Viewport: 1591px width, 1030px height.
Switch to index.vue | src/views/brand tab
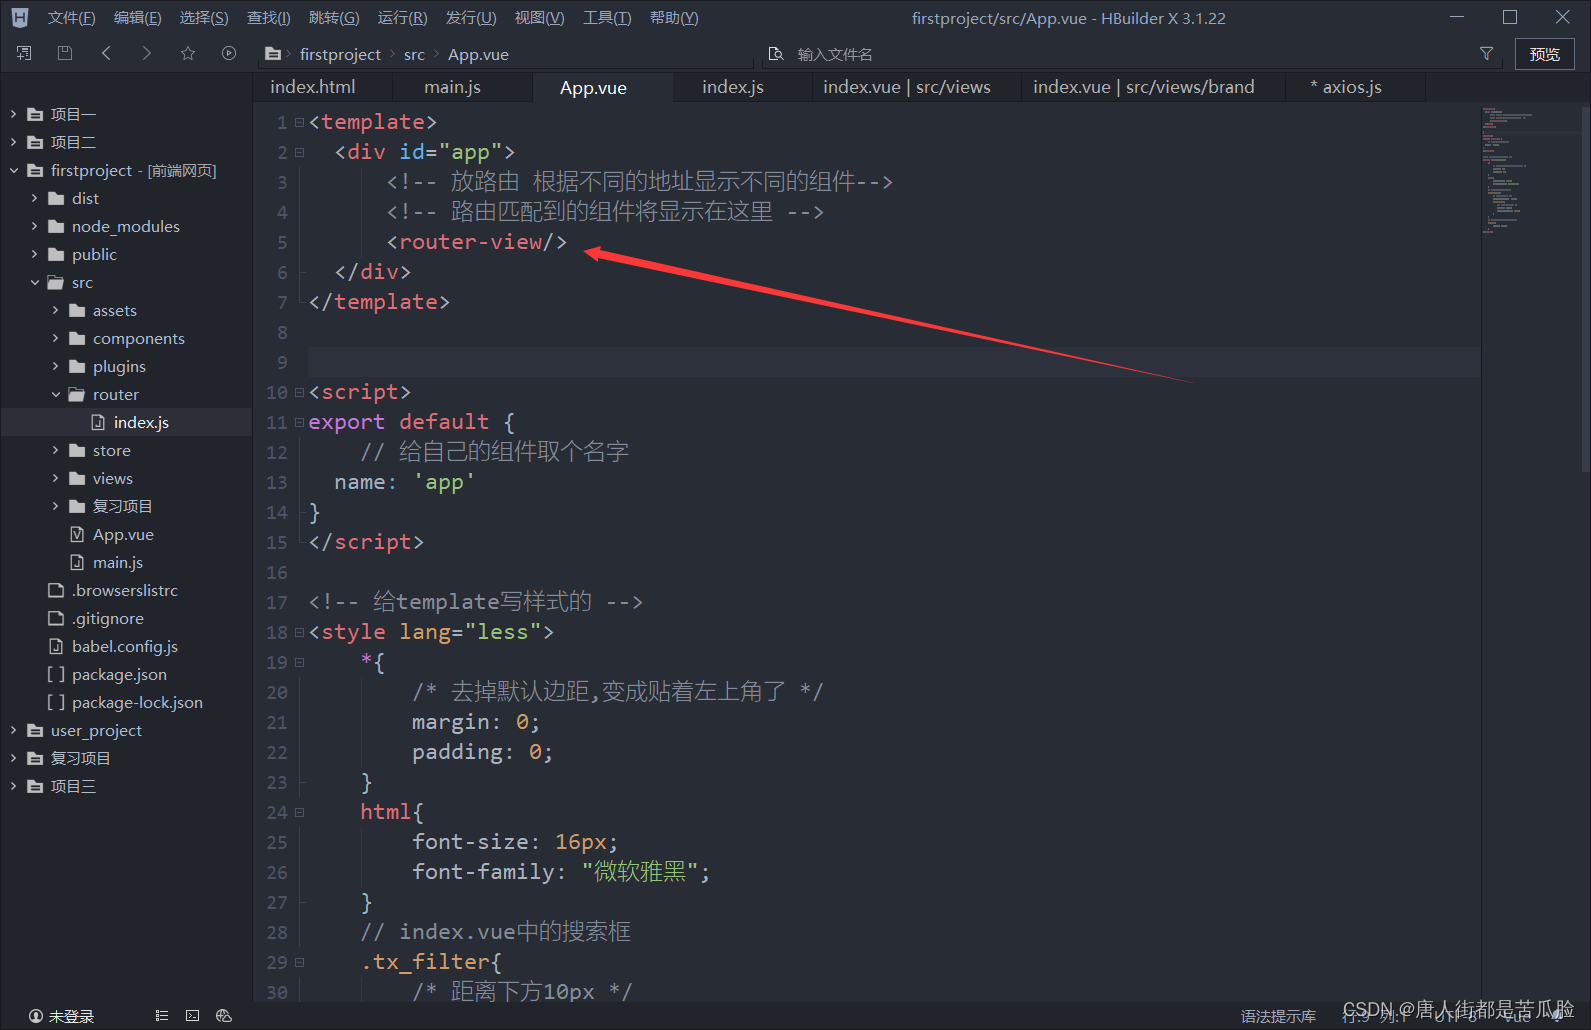click(1144, 87)
